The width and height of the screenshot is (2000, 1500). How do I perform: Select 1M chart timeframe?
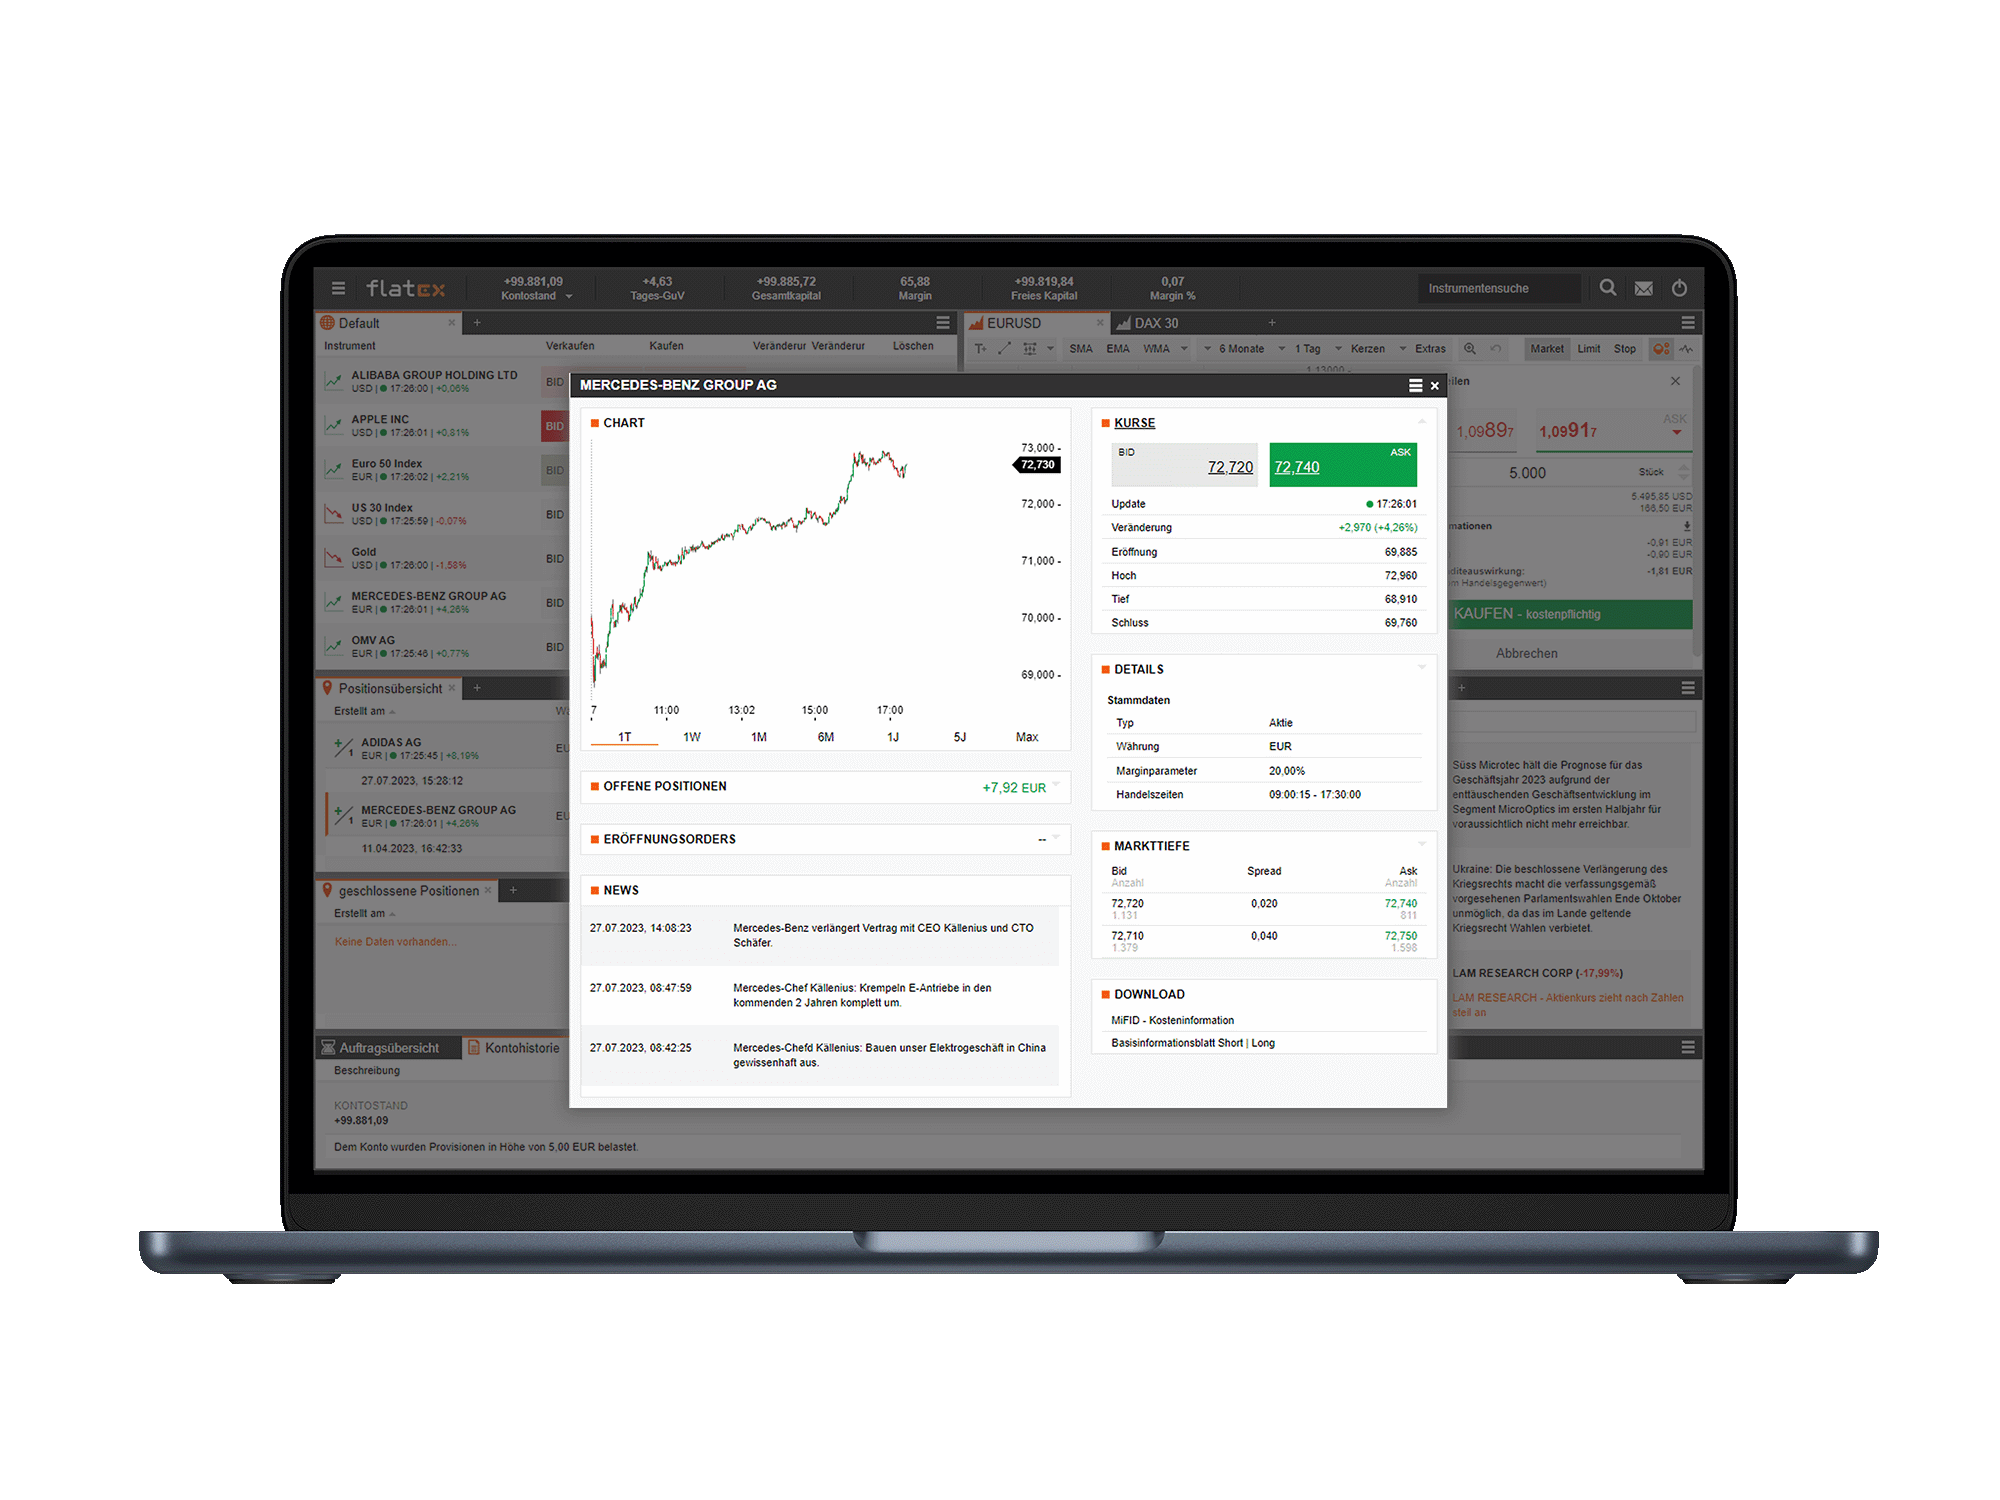pos(759,737)
